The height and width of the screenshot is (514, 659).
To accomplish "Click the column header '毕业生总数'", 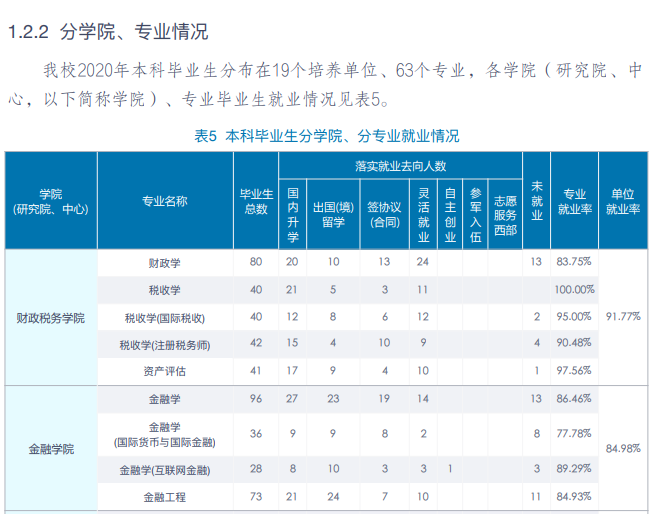I will [256, 201].
